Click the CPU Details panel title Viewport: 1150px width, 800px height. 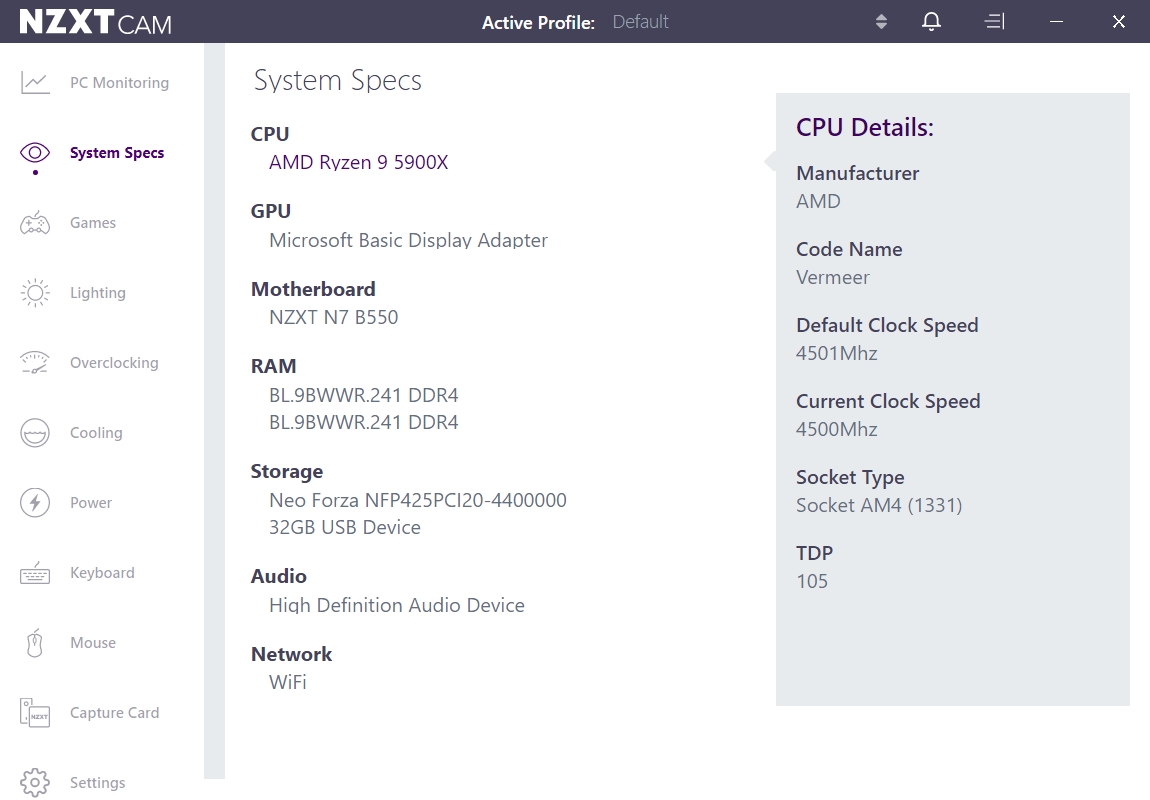coord(865,128)
